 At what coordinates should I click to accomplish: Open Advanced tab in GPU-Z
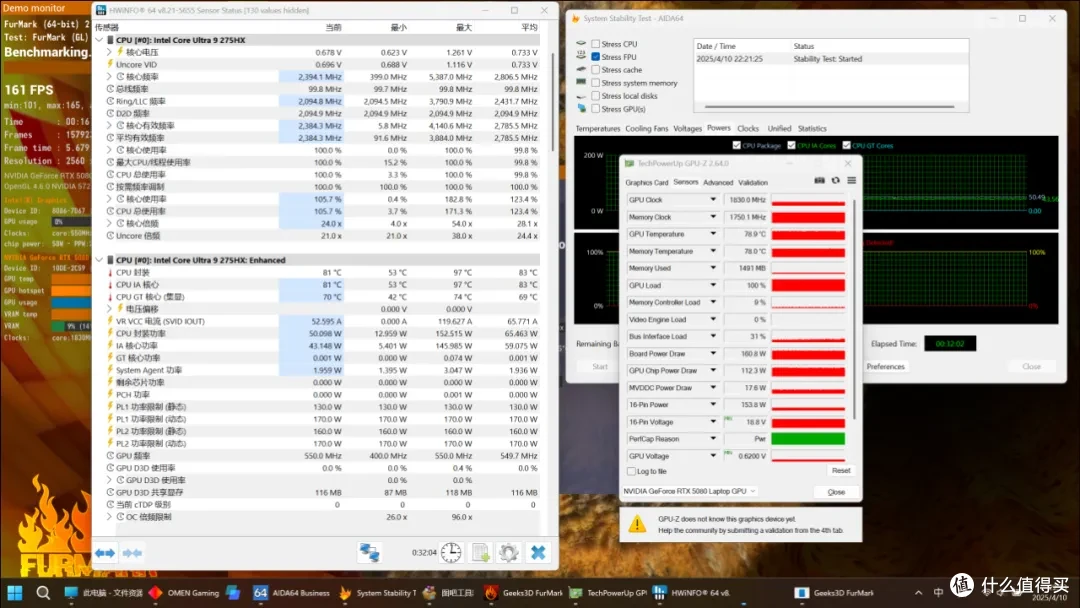pyautogui.click(x=718, y=182)
